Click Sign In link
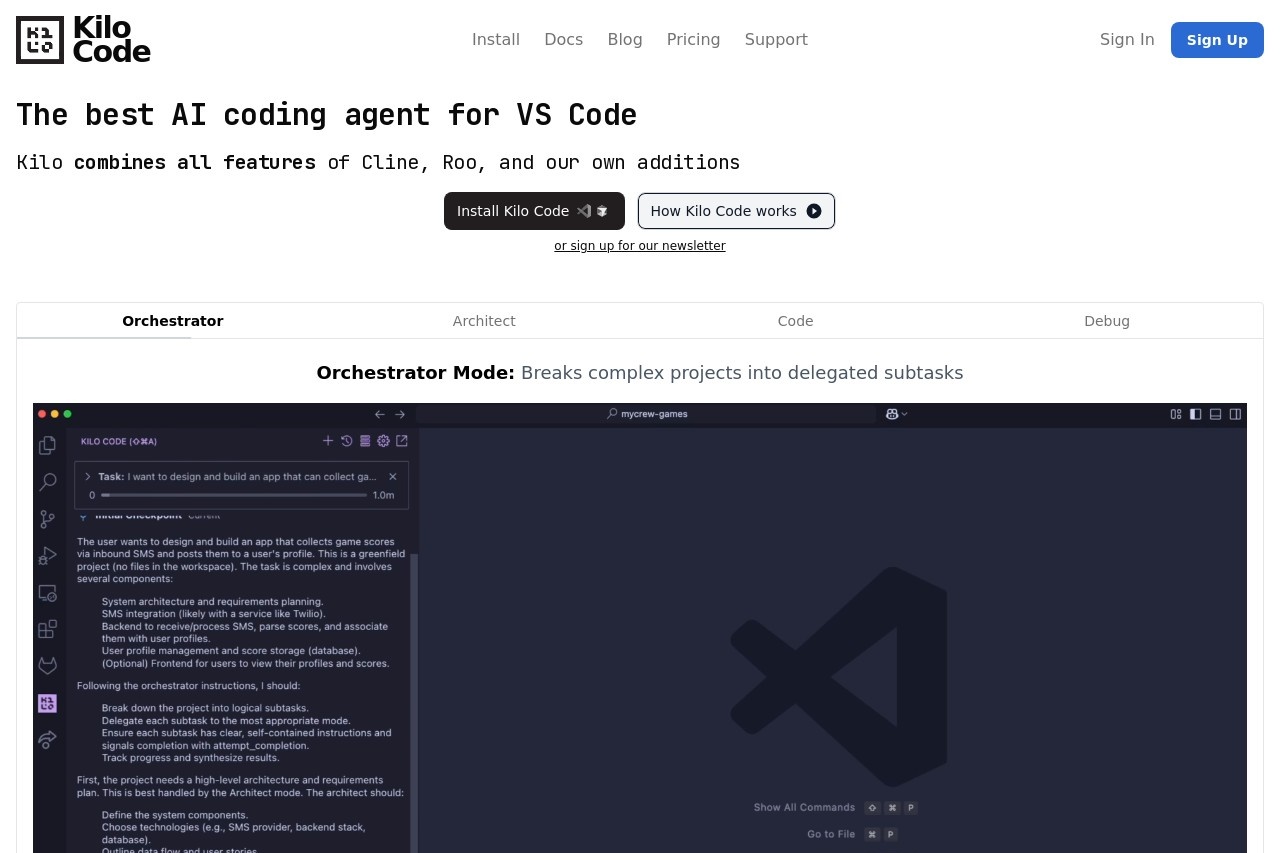This screenshot has height=853, width=1280. [1127, 39]
